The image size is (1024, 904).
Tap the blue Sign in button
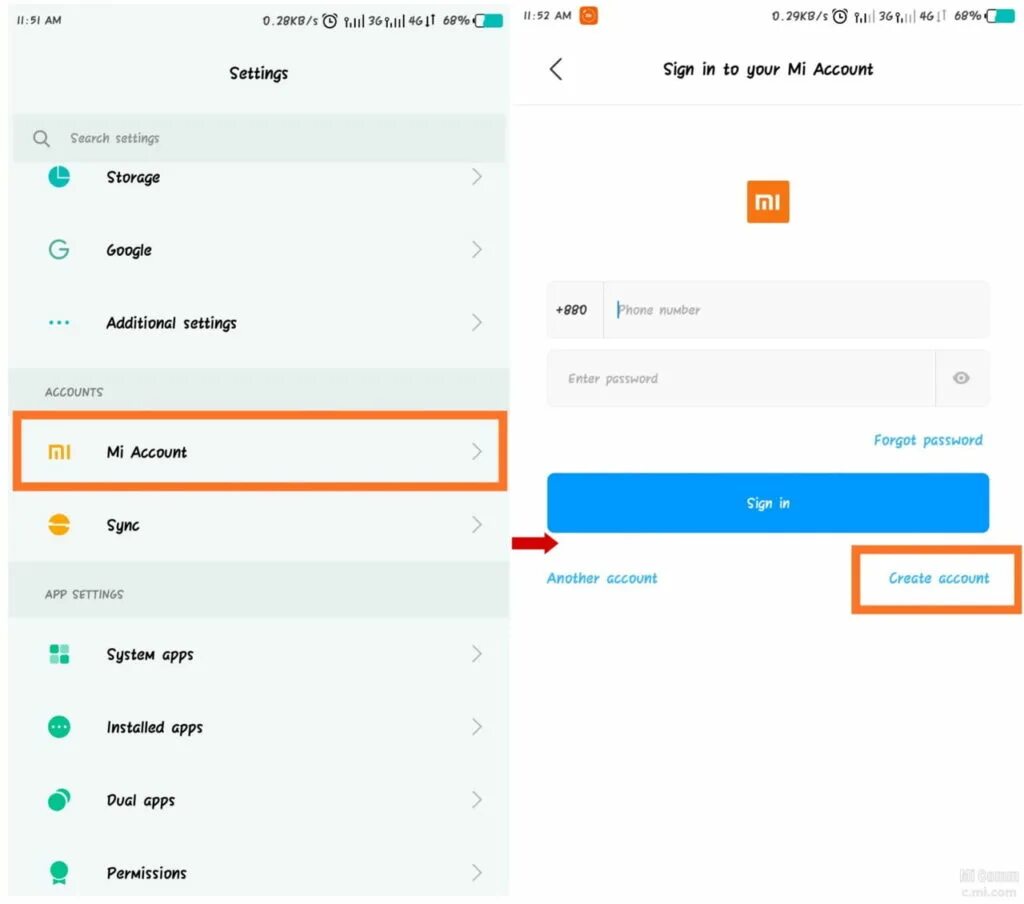[768, 503]
